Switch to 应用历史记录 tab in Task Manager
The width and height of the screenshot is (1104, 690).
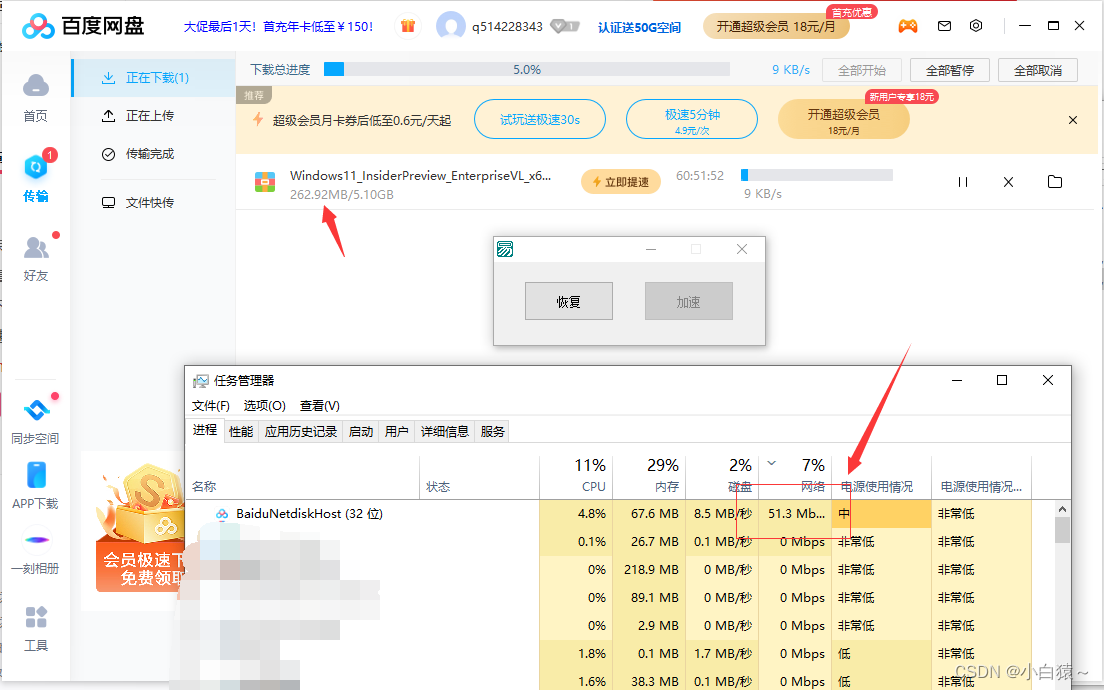[301, 432]
